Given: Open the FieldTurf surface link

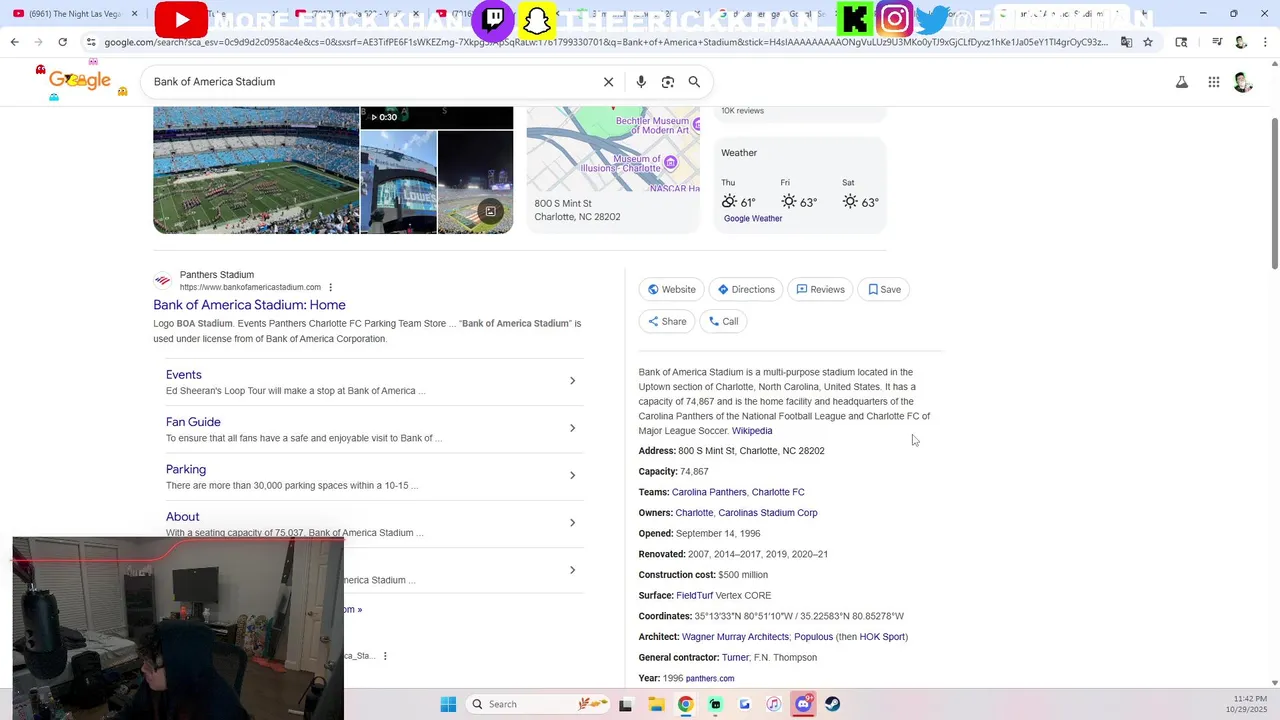Looking at the screenshot, I should tap(694, 596).
